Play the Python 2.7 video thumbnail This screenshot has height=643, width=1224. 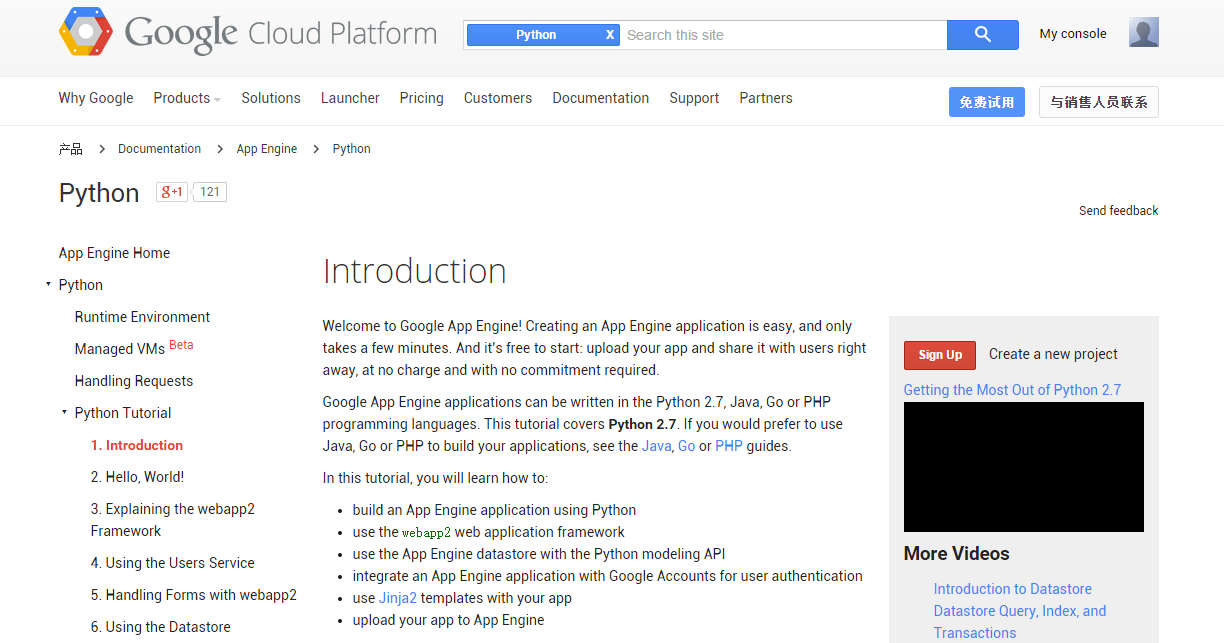point(1023,467)
